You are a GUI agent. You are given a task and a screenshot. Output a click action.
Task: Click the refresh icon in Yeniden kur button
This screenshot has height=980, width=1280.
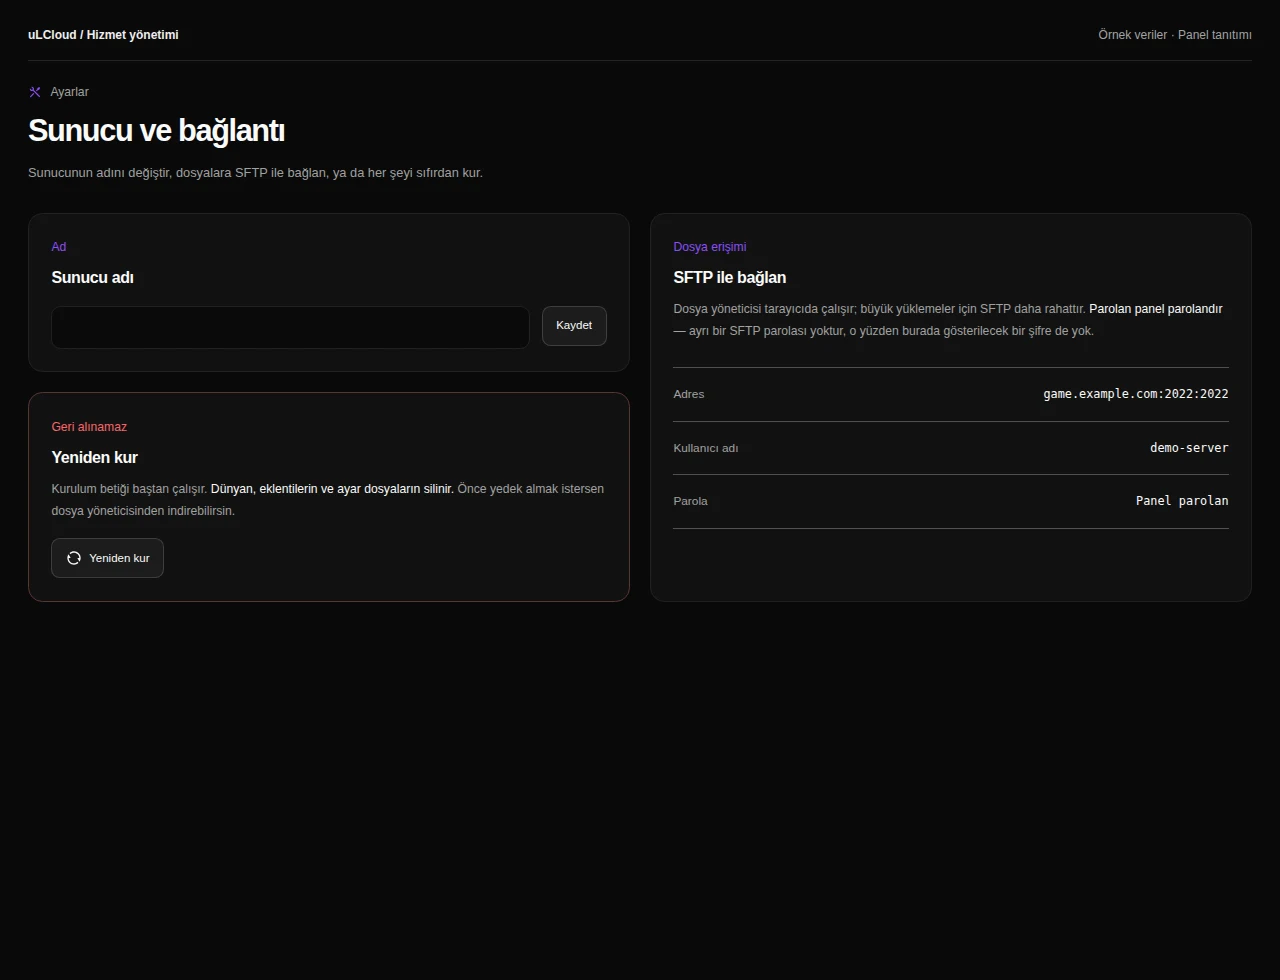[74, 558]
